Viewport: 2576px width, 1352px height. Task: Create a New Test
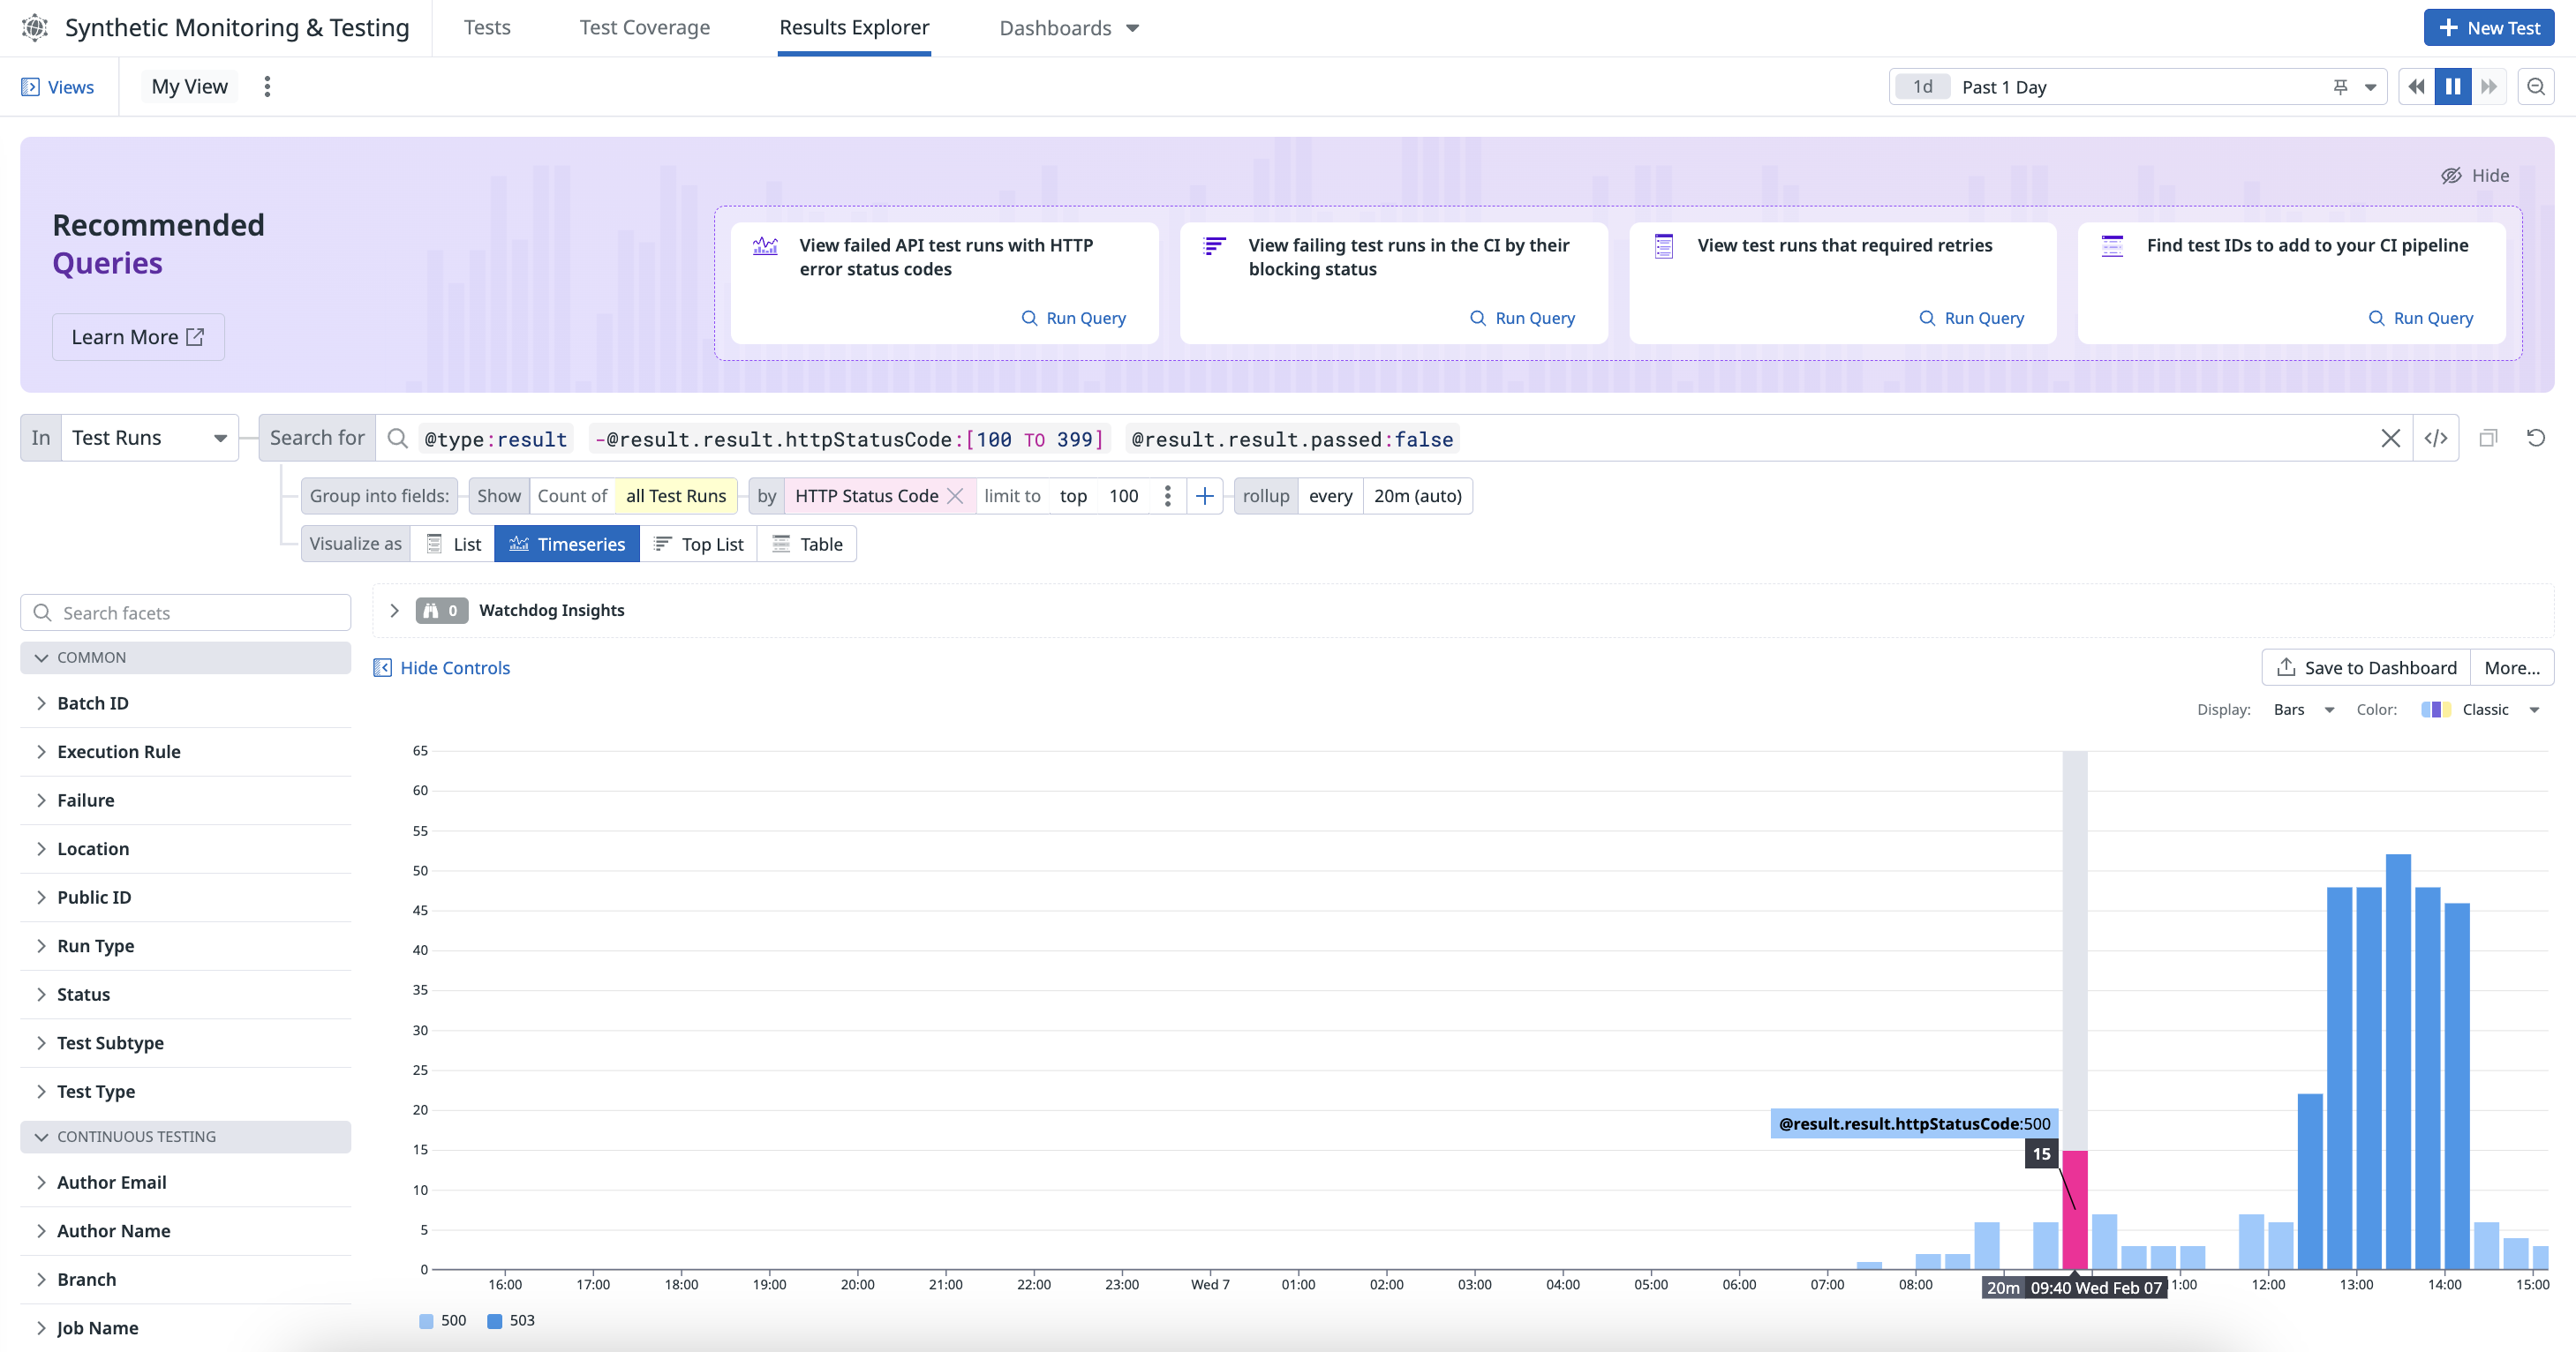coord(2488,27)
